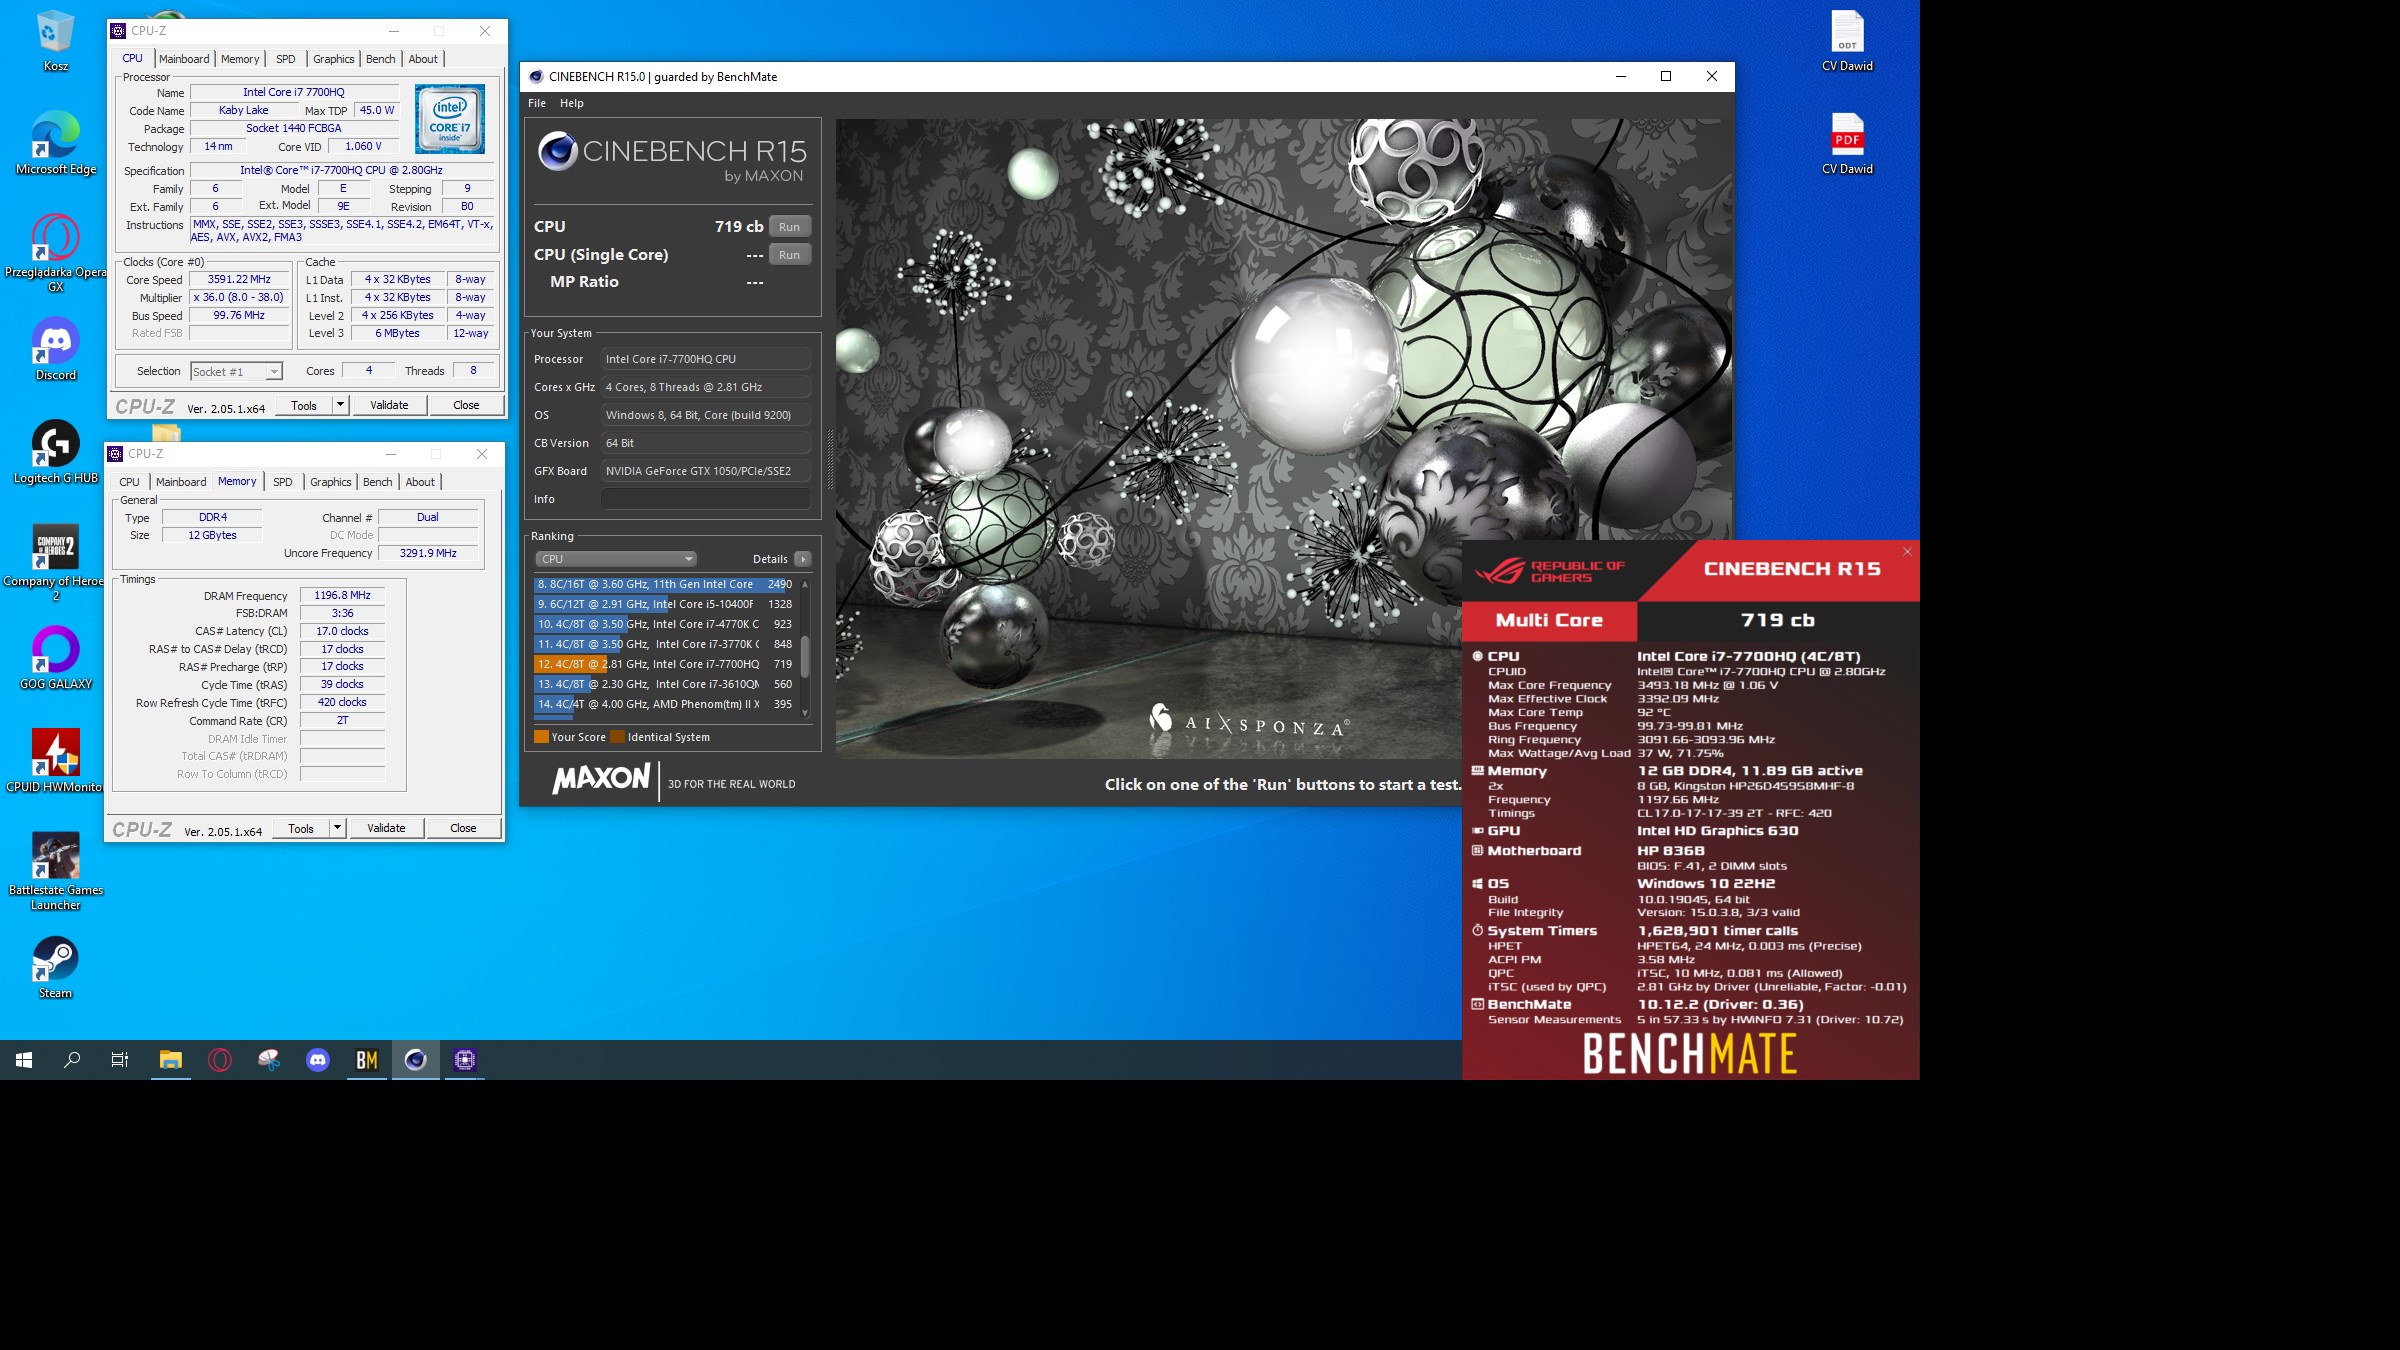Select ranking row 13 Core i7-3610QM
The height and width of the screenshot is (1350, 2400).
point(665,684)
